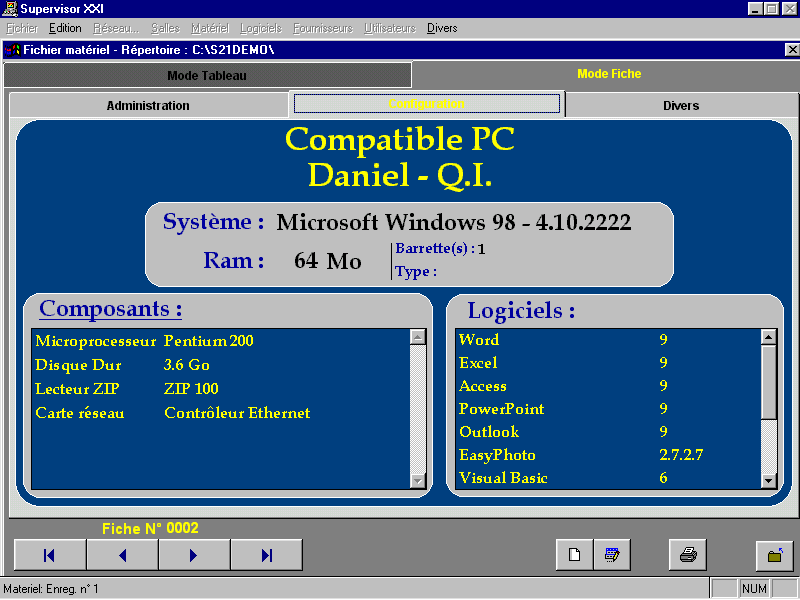Click the 3.6 Go disk value
The image size is (800, 600).
coord(187,365)
